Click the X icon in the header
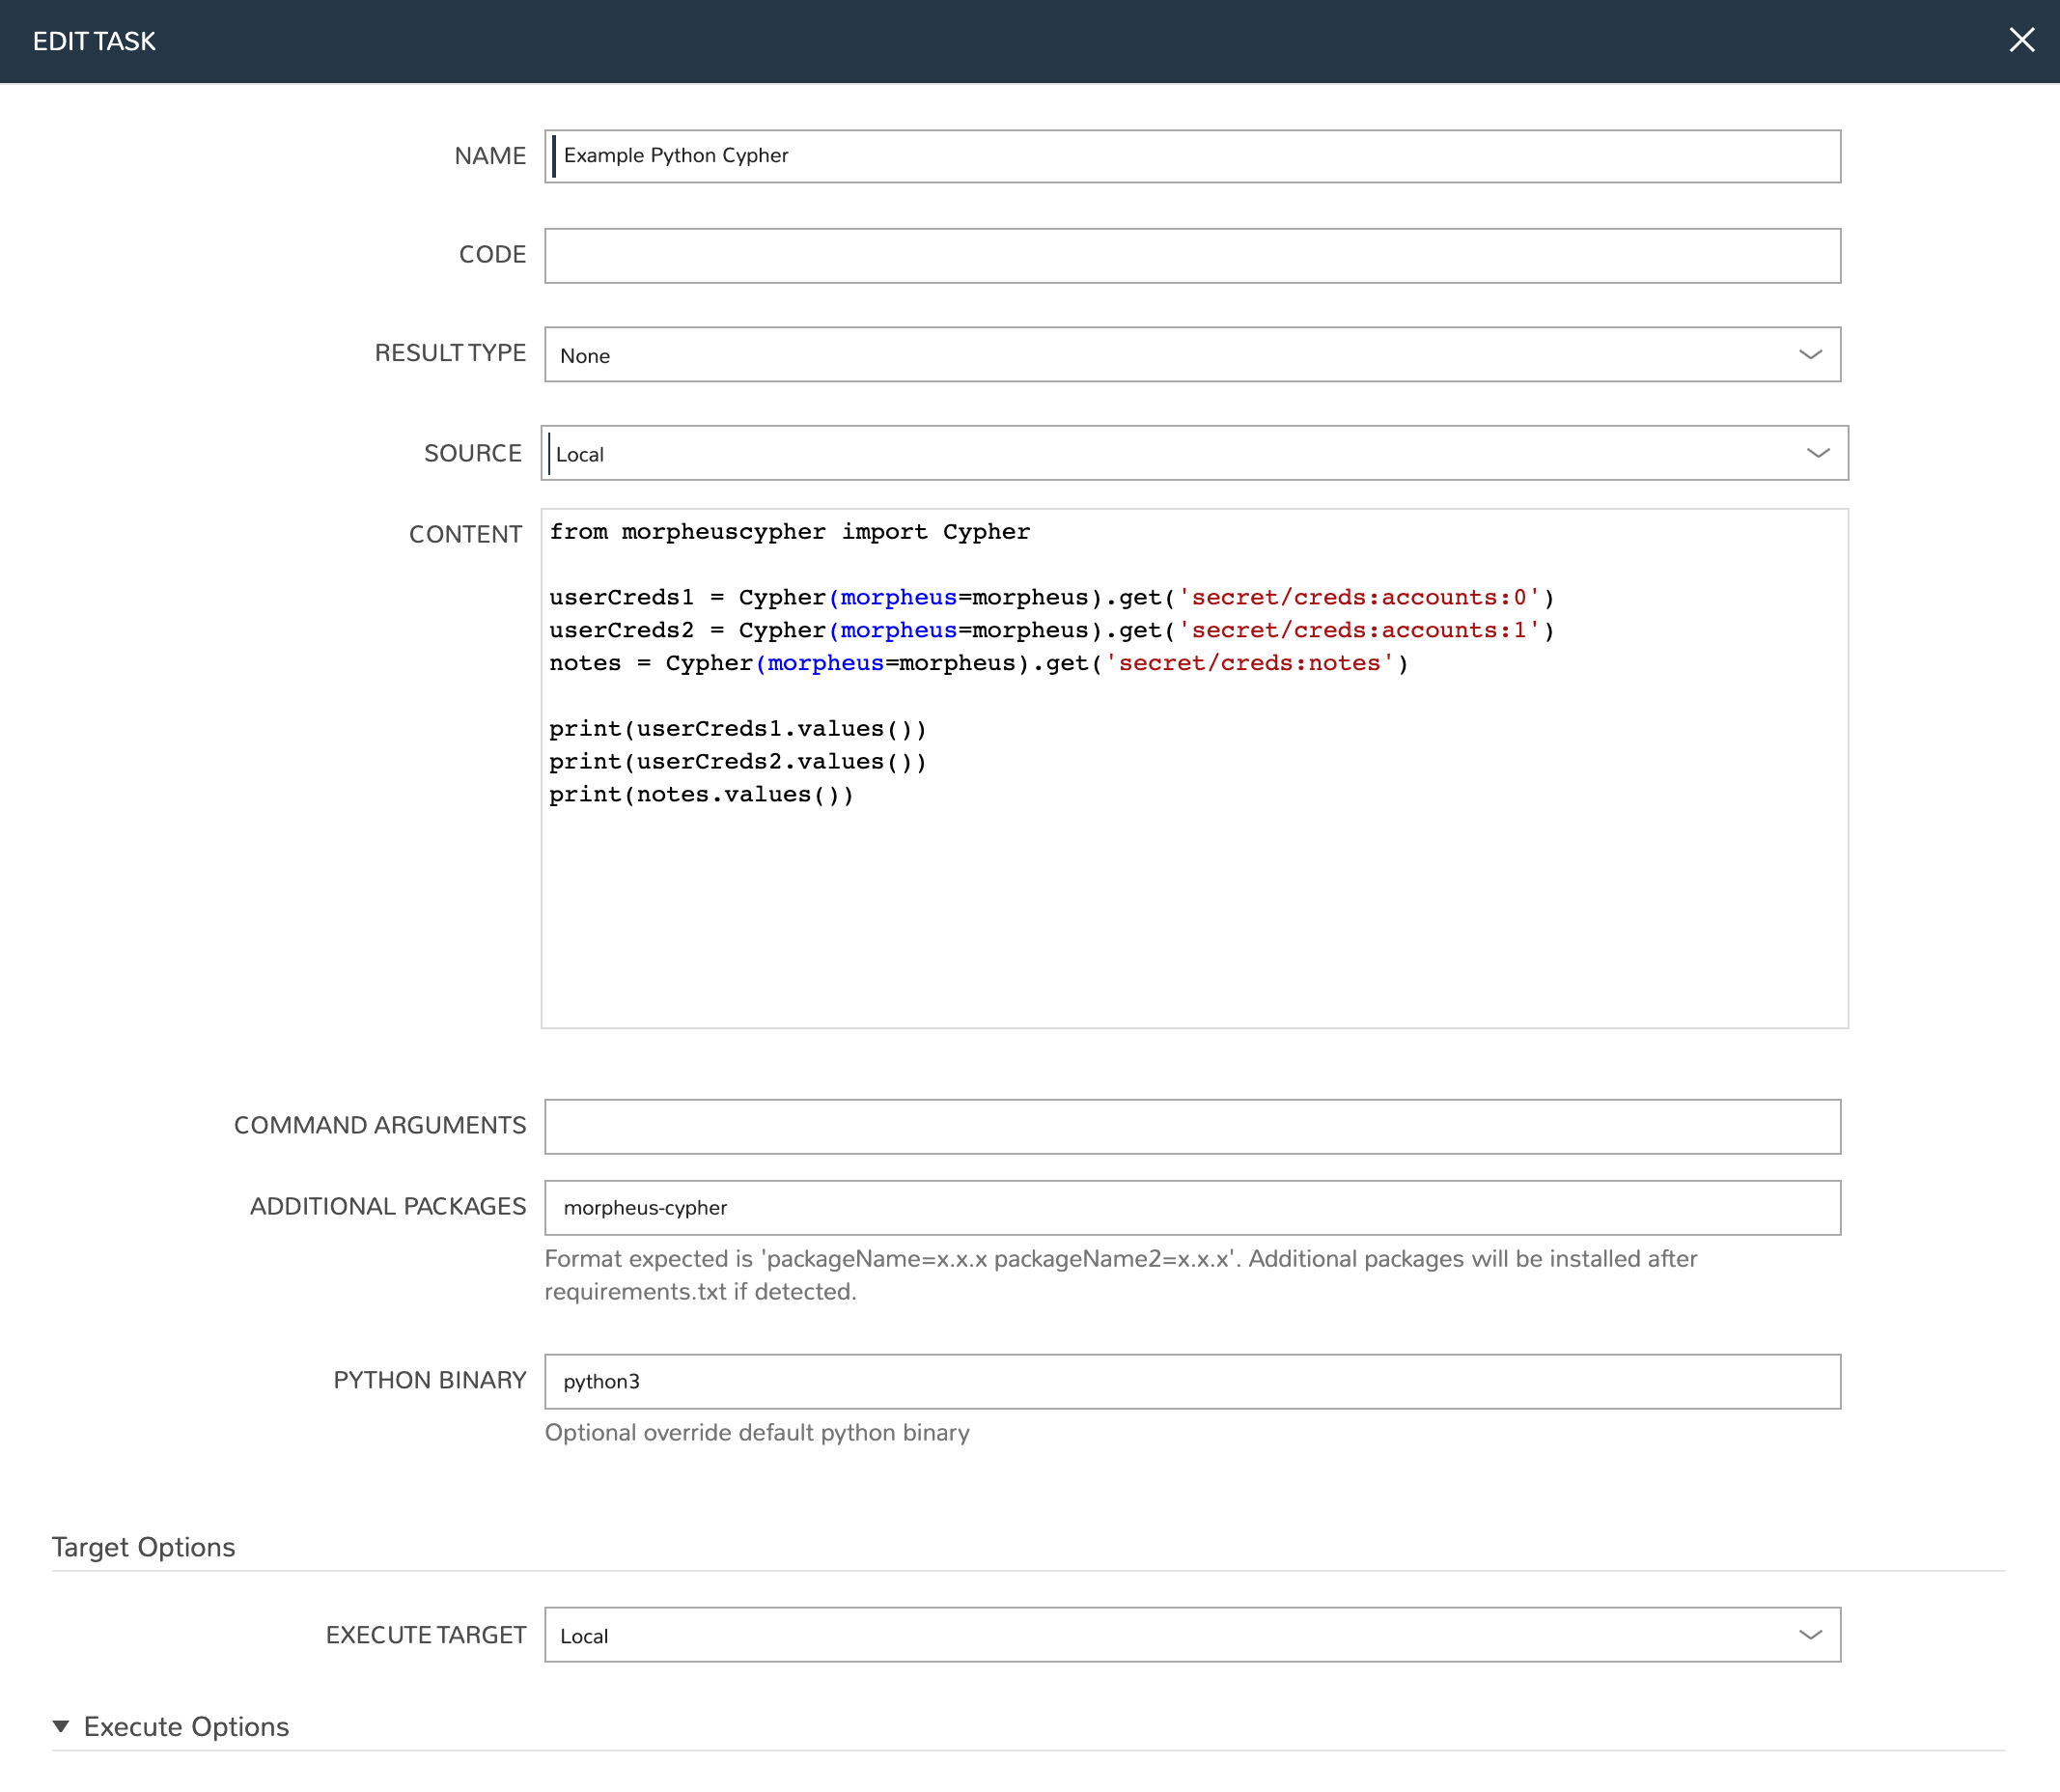This screenshot has height=1792, width=2060. (x=2023, y=40)
